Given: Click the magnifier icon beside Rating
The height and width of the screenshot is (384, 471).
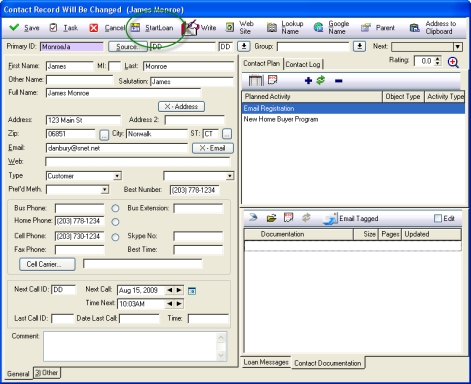Looking at the screenshot, I should [x=453, y=62].
